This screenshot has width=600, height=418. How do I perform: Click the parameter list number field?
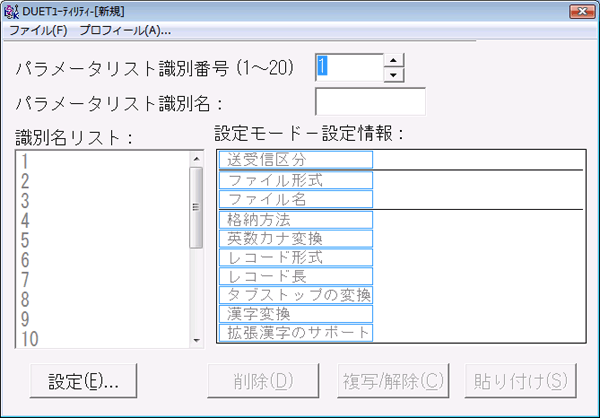pos(349,67)
